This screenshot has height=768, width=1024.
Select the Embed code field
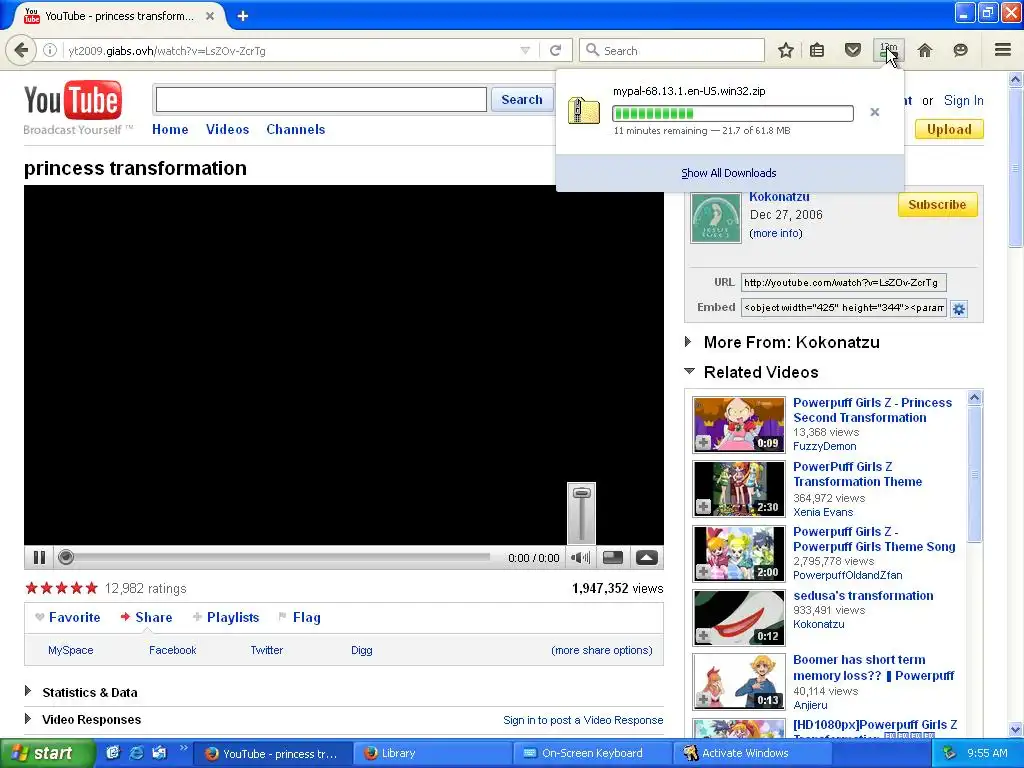[843, 308]
